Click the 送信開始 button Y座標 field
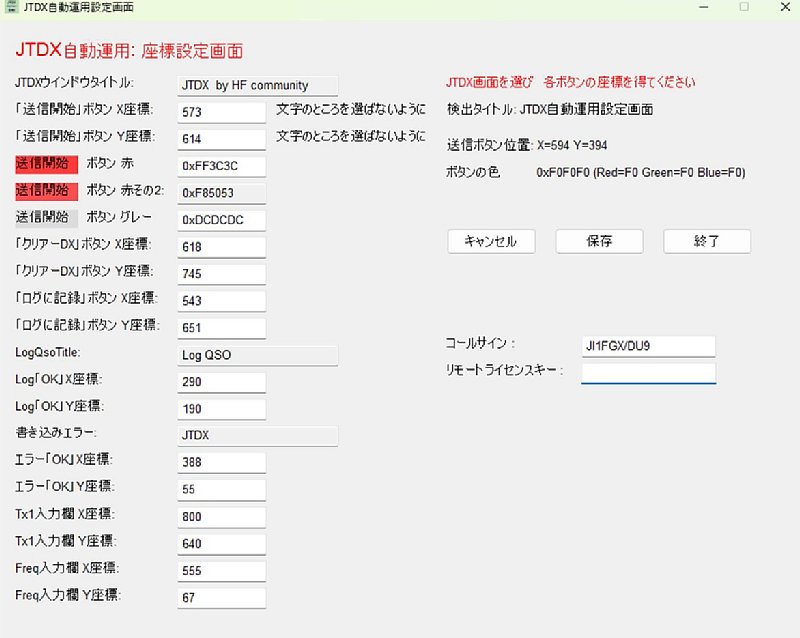 coord(221,139)
